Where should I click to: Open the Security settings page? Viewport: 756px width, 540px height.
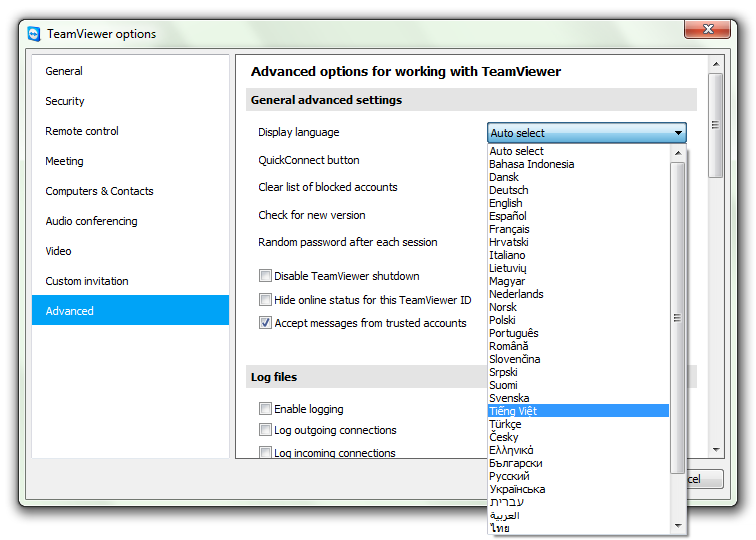(x=130, y=101)
